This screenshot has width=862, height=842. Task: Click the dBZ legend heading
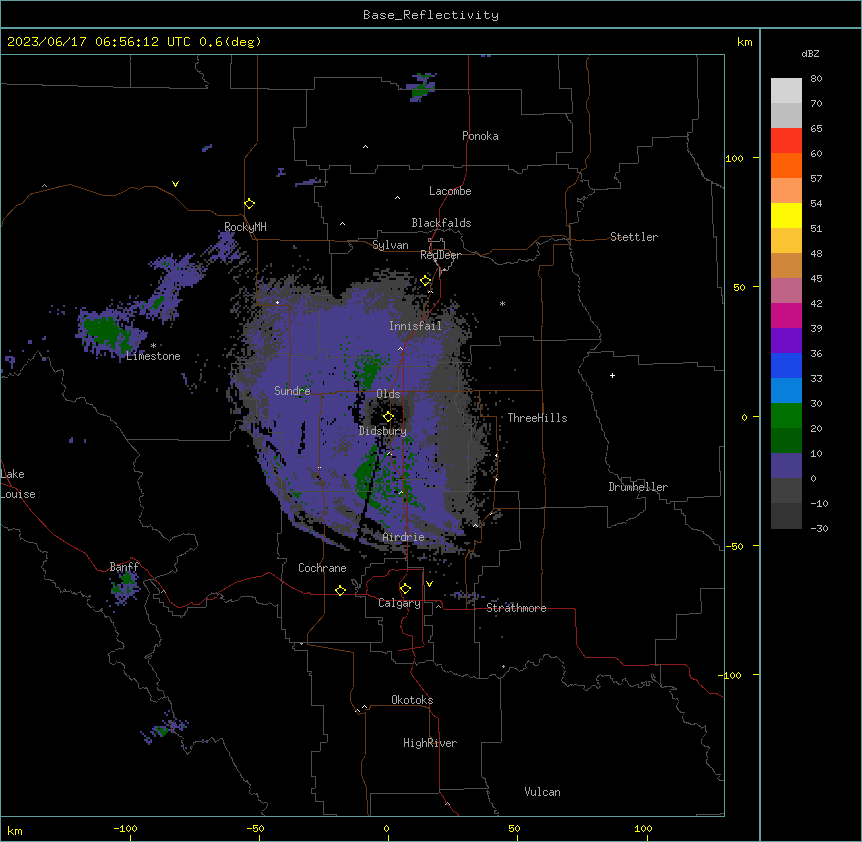pyautogui.click(x=810, y=53)
